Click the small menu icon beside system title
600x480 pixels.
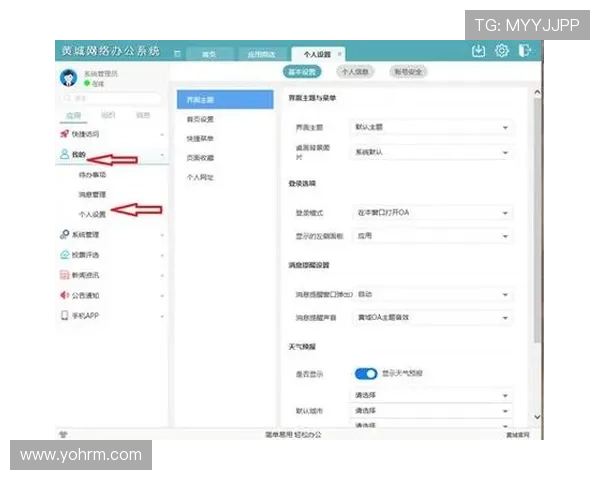[x=177, y=54]
